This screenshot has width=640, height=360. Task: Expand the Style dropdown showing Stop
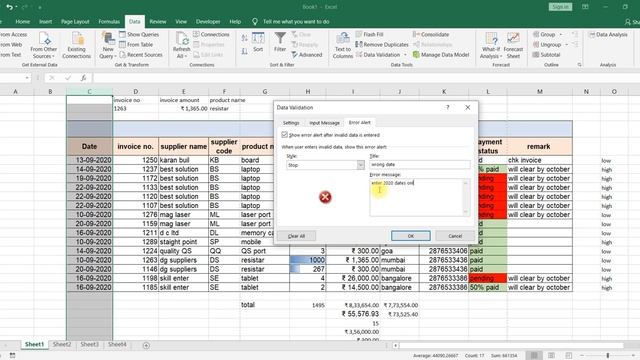(x=360, y=164)
